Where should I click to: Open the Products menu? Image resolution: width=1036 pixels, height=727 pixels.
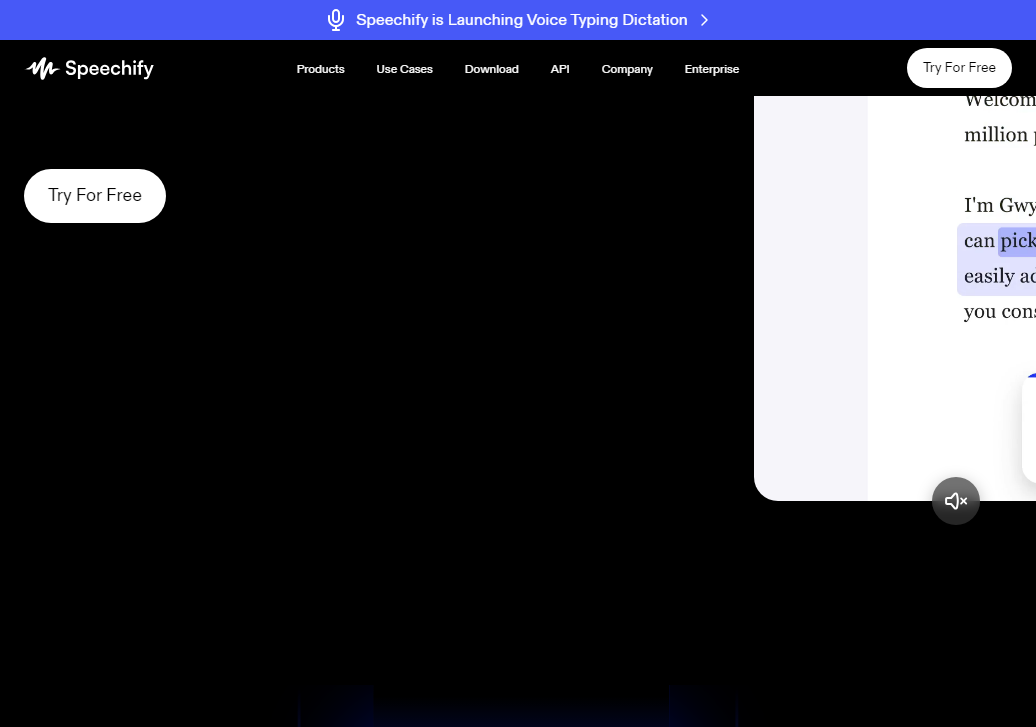[x=320, y=69]
